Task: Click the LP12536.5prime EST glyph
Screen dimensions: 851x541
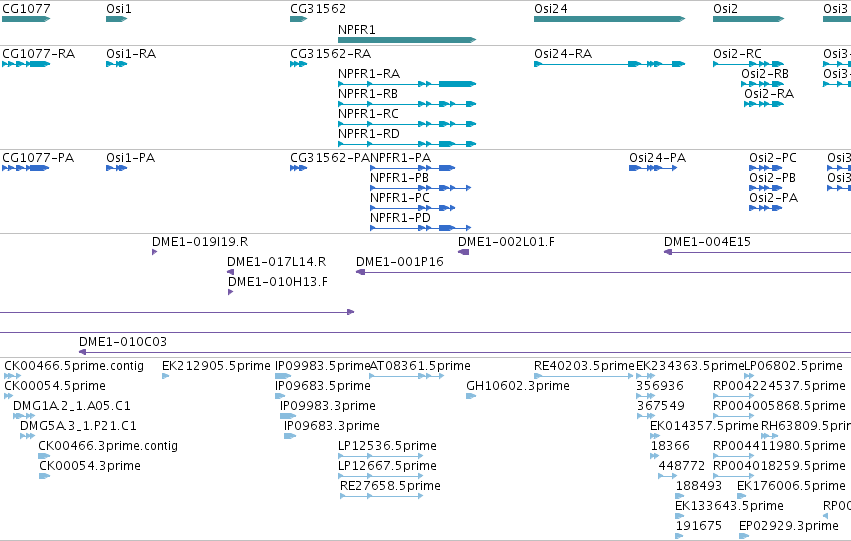Action: 380,456
